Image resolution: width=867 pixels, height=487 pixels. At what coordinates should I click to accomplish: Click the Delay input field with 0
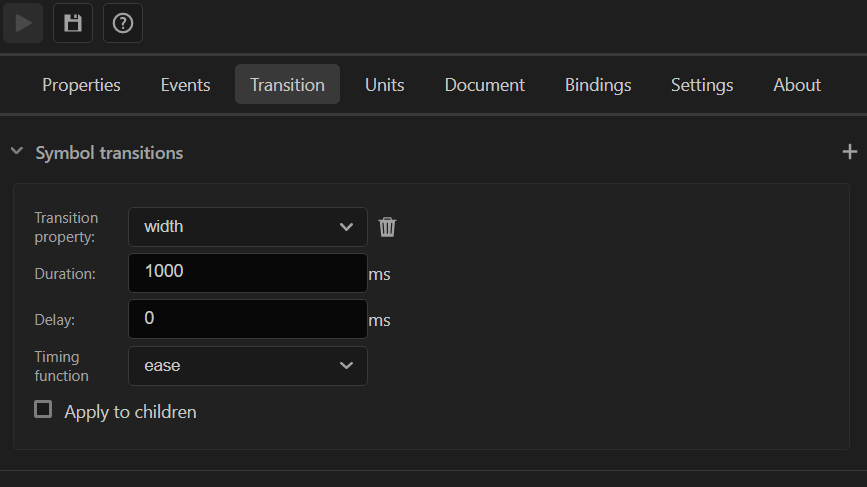coord(248,319)
